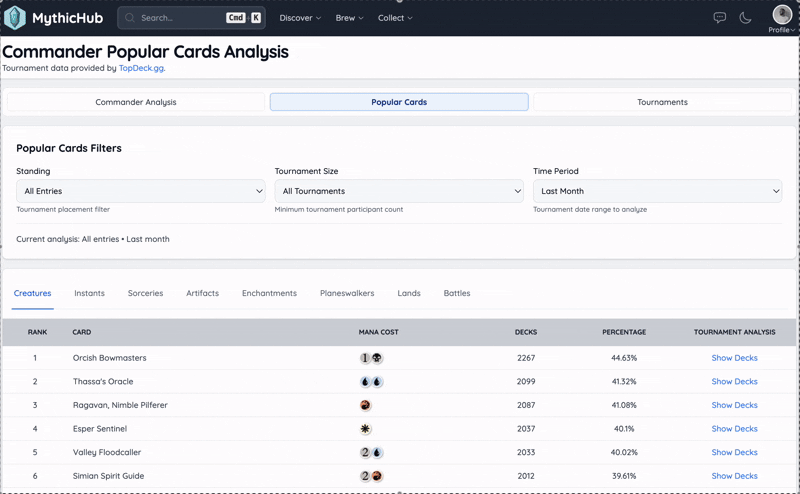
Task: Show Decks for Simian Spirit Guide
Action: pos(734,476)
